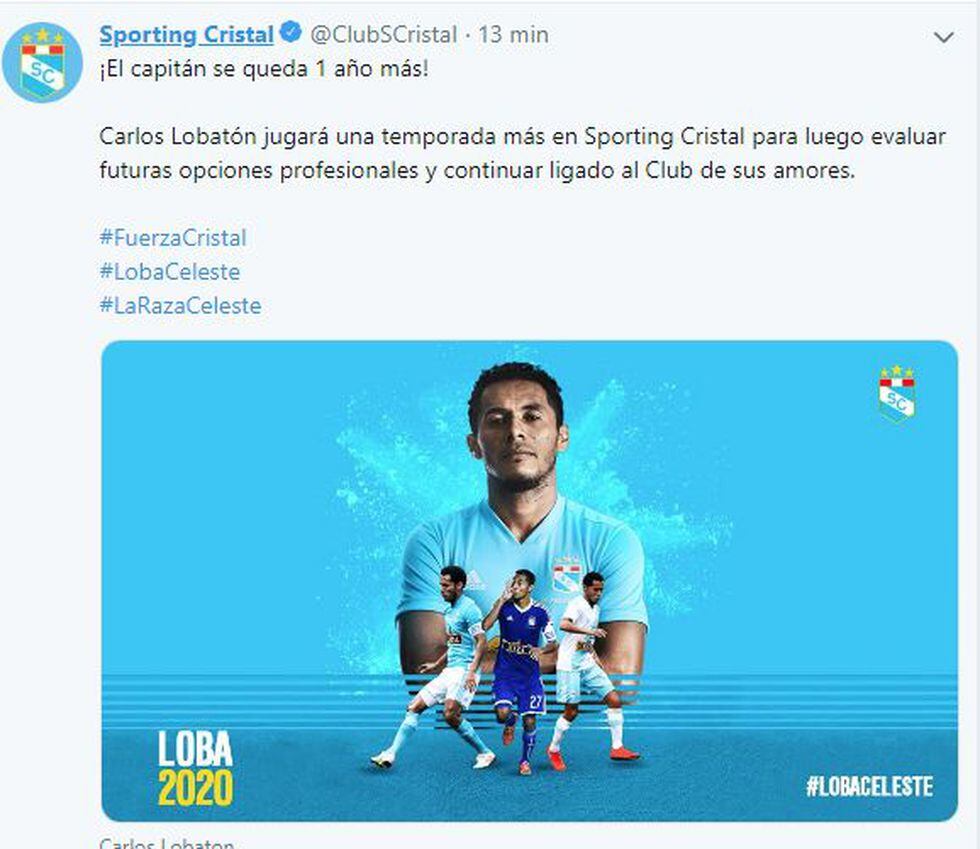Open the 13 min timestamp link
This screenshot has width=980, height=849.
pyautogui.click(x=513, y=34)
